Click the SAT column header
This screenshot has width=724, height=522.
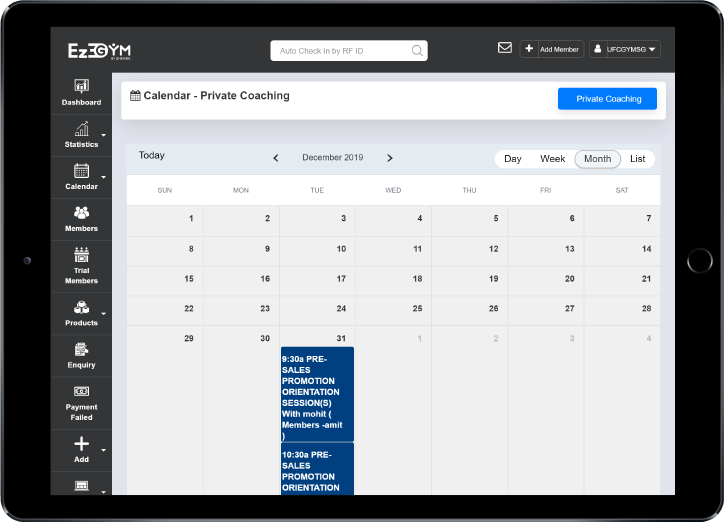(x=622, y=190)
